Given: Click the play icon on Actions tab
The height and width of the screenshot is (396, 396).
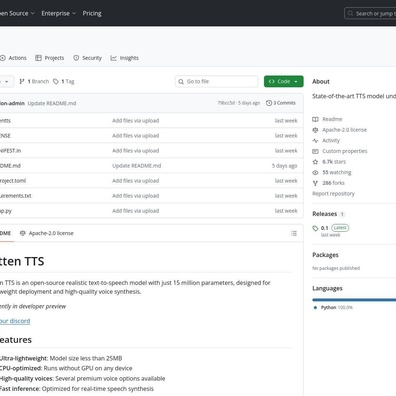Looking at the screenshot, I should (x=3, y=58).
